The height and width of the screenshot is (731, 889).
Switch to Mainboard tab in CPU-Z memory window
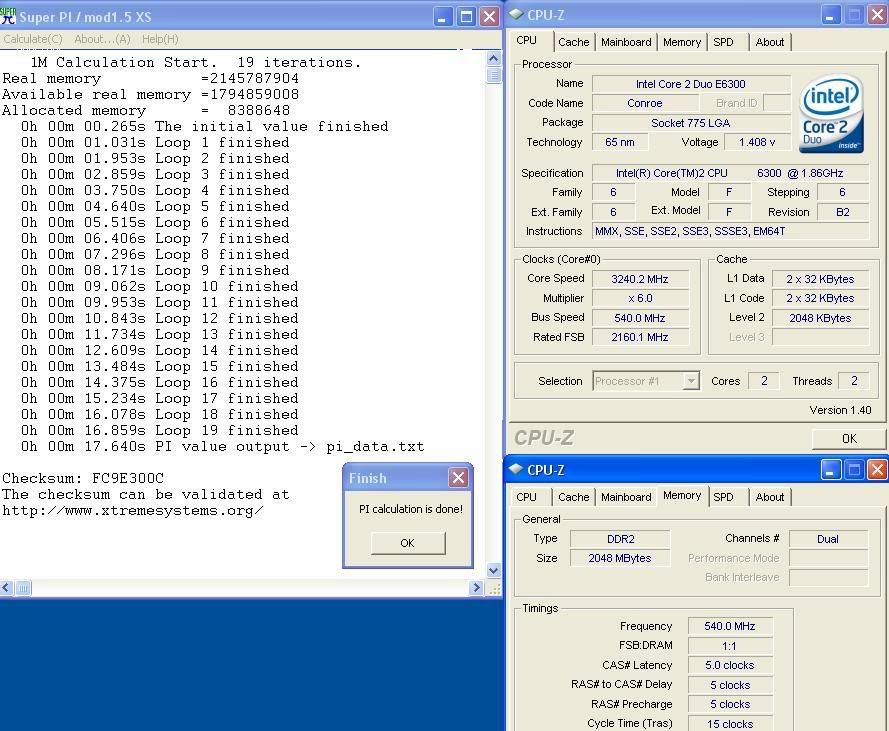click(626, 497)
